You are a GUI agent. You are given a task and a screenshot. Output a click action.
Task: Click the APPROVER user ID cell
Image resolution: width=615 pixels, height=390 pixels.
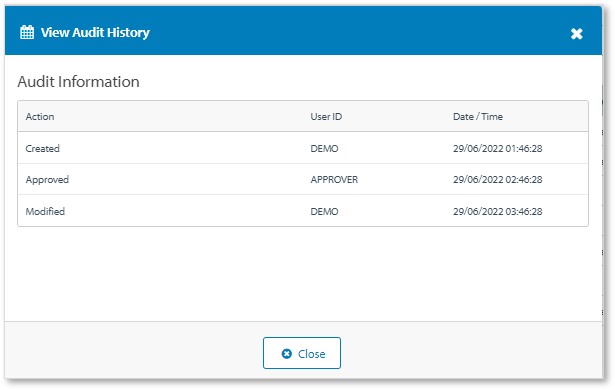[x=334, y=180]
